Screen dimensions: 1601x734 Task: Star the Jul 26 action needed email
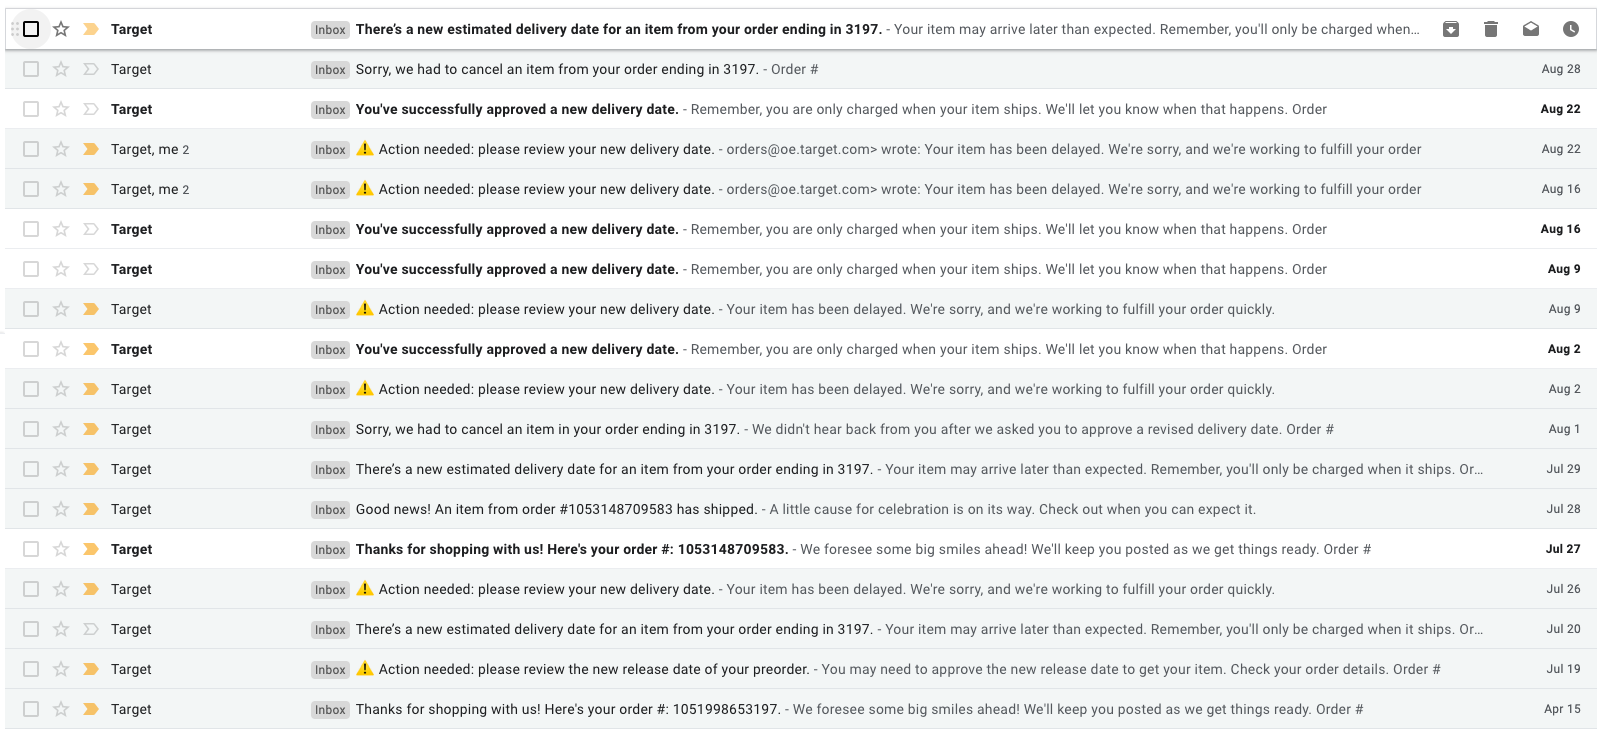(x=61, y=589)
